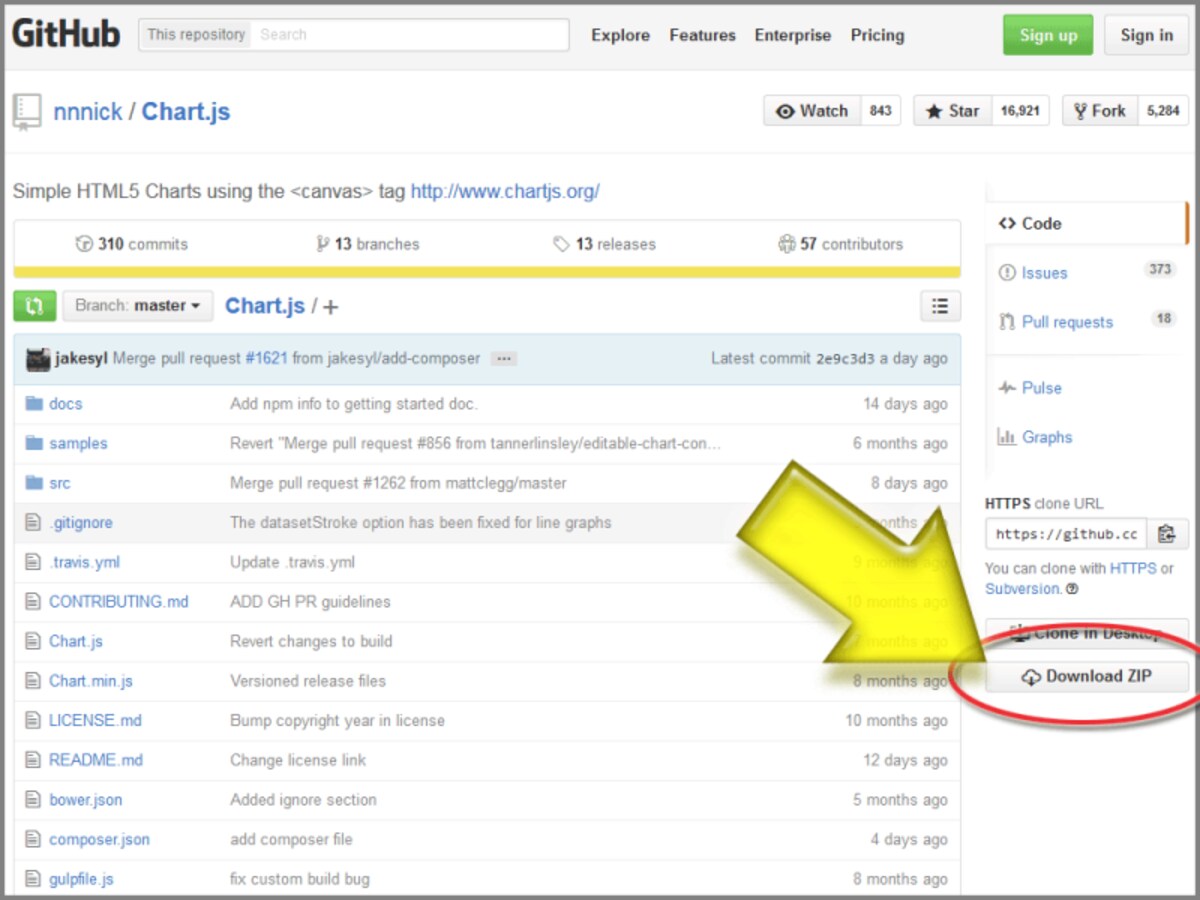The image size is (1200, 900).
Task: Open the src folder icon
Action: [34, 483]
